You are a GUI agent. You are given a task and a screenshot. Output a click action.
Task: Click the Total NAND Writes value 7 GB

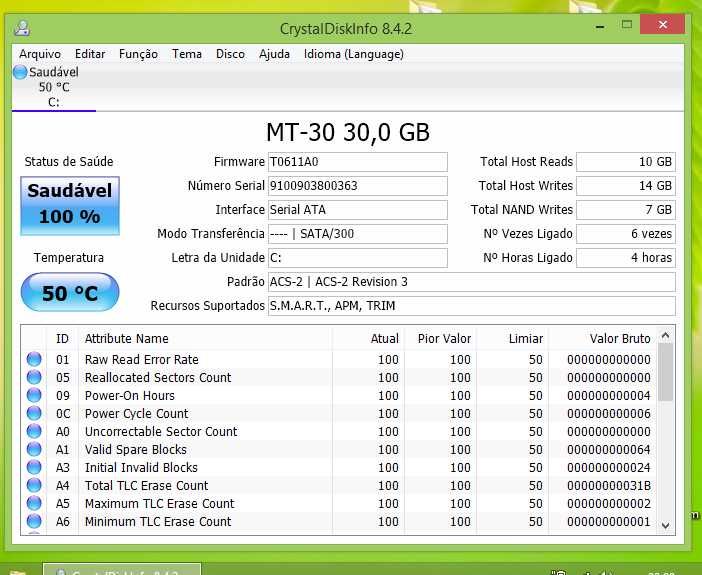626,210
